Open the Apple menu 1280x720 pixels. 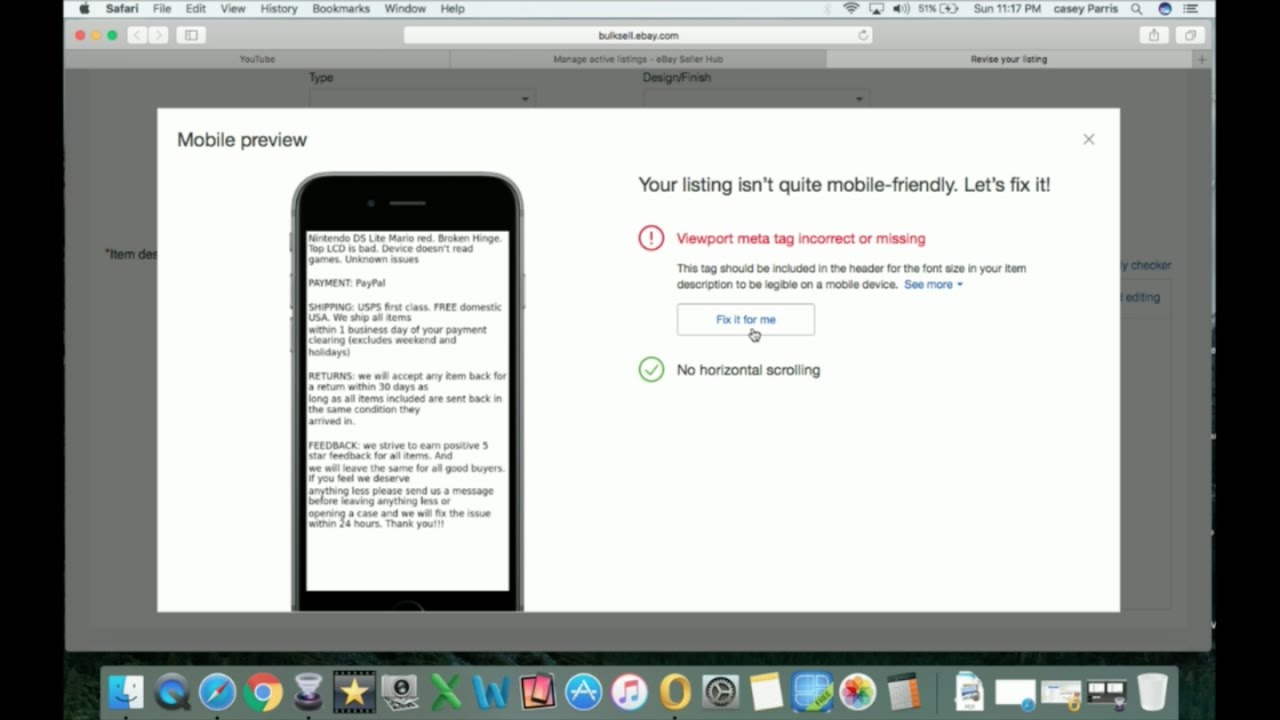[x=84, y=9]
